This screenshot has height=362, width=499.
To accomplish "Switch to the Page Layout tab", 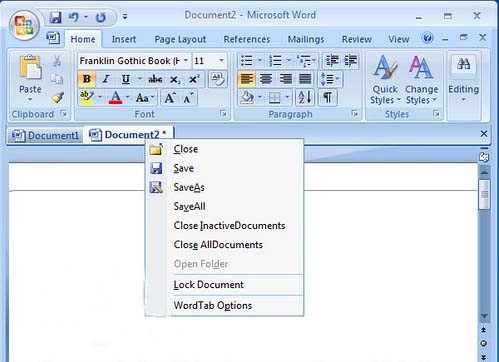I will [180, 39].
